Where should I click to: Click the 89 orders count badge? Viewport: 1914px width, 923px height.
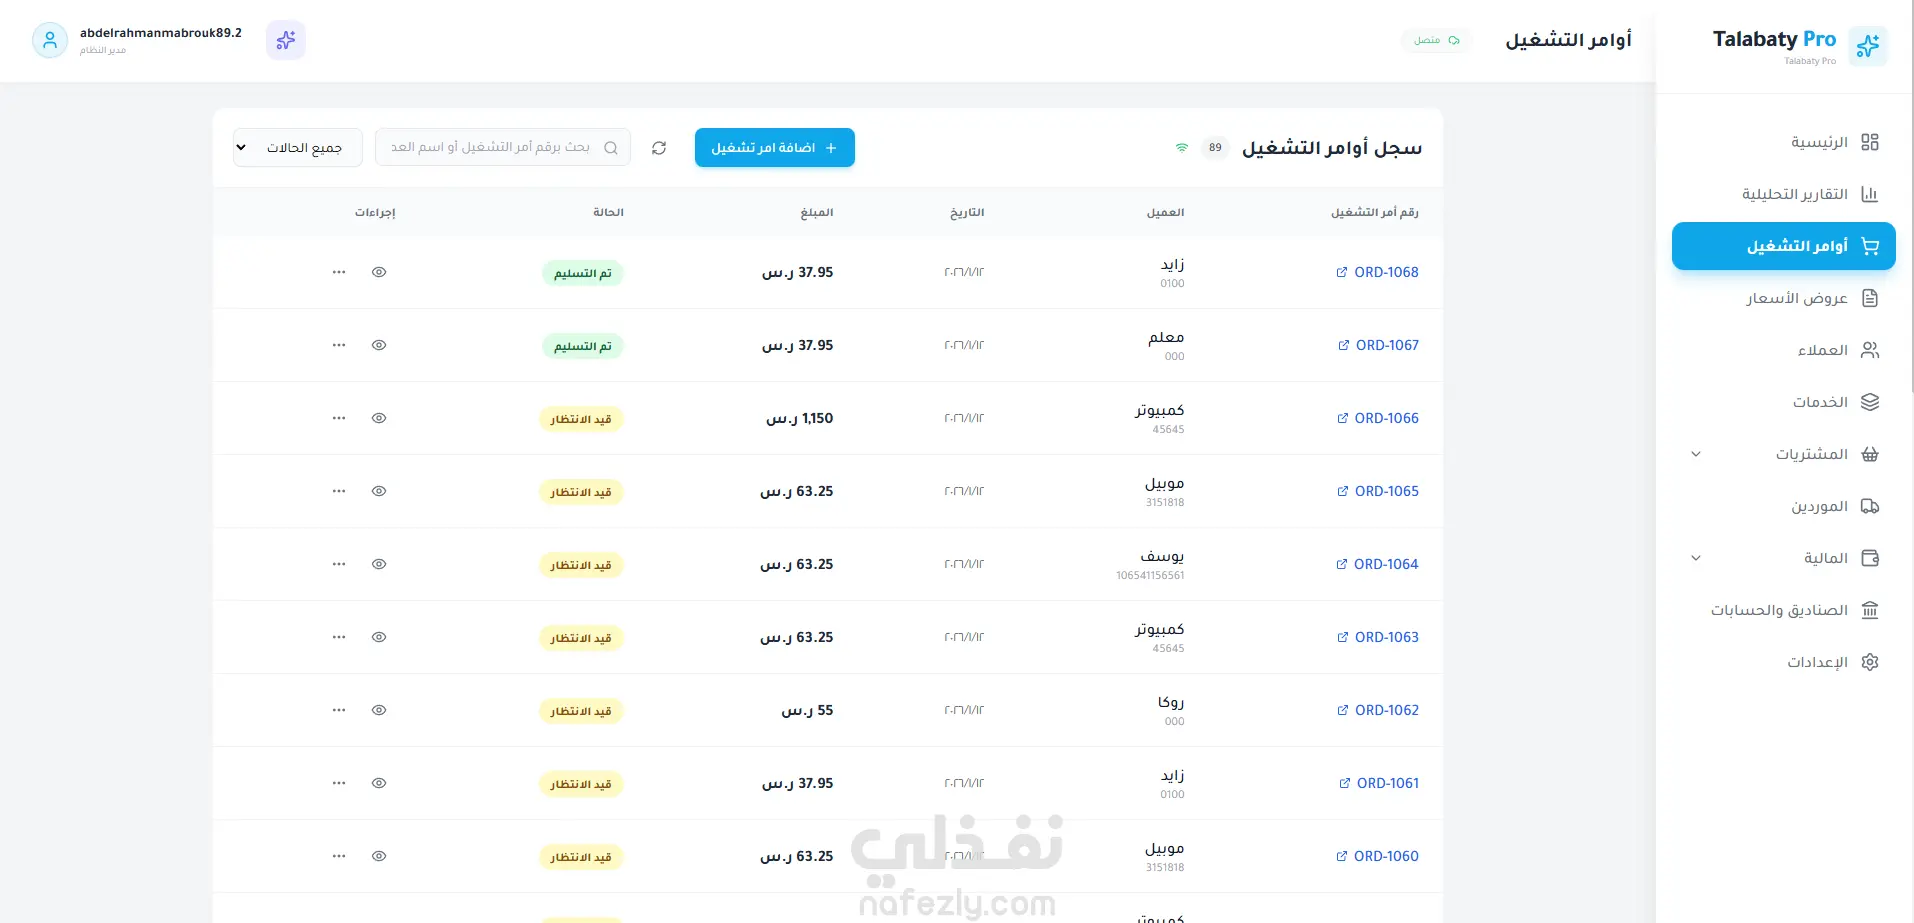pyautogui.click(x=1215, y=148)
